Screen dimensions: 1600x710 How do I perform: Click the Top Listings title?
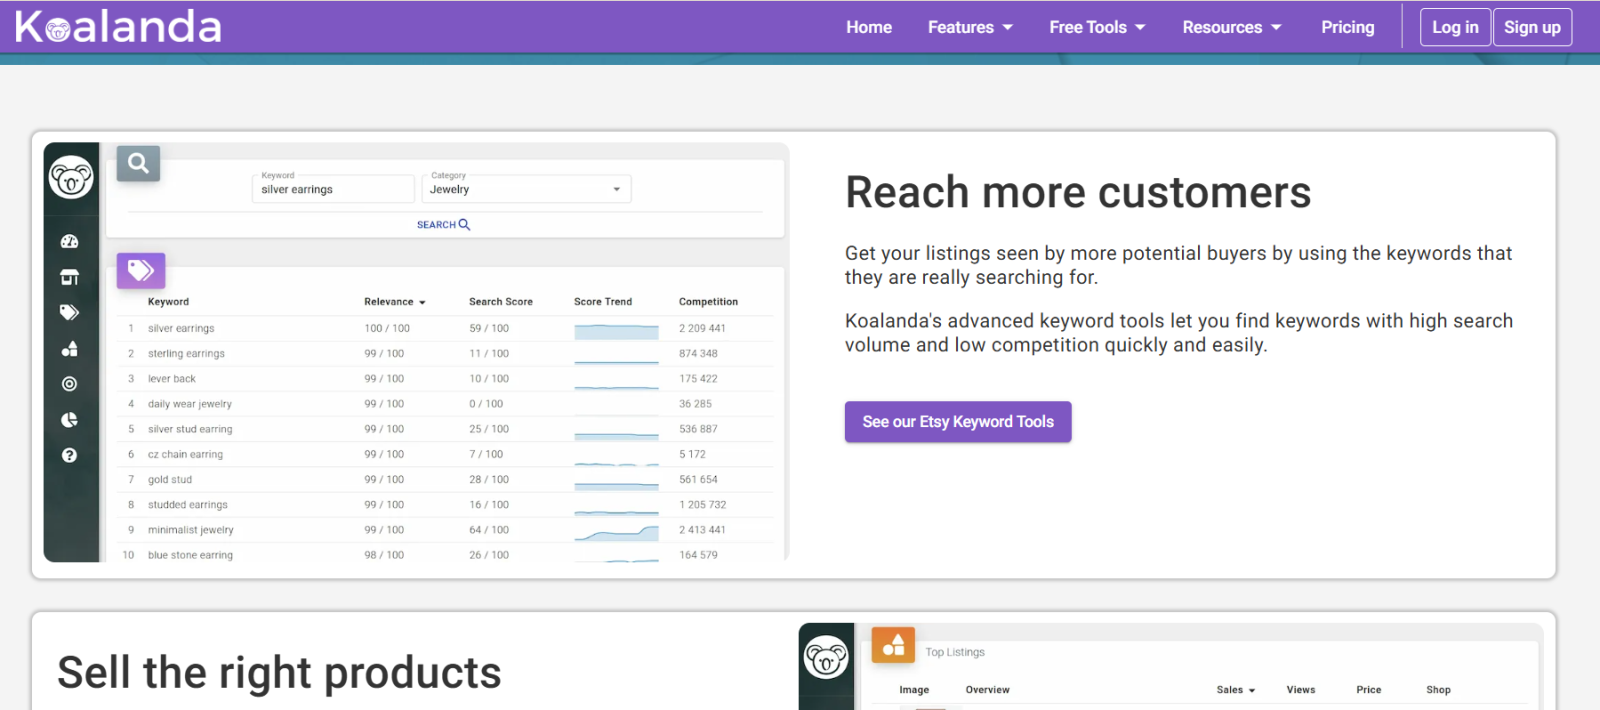coord(955,652)
